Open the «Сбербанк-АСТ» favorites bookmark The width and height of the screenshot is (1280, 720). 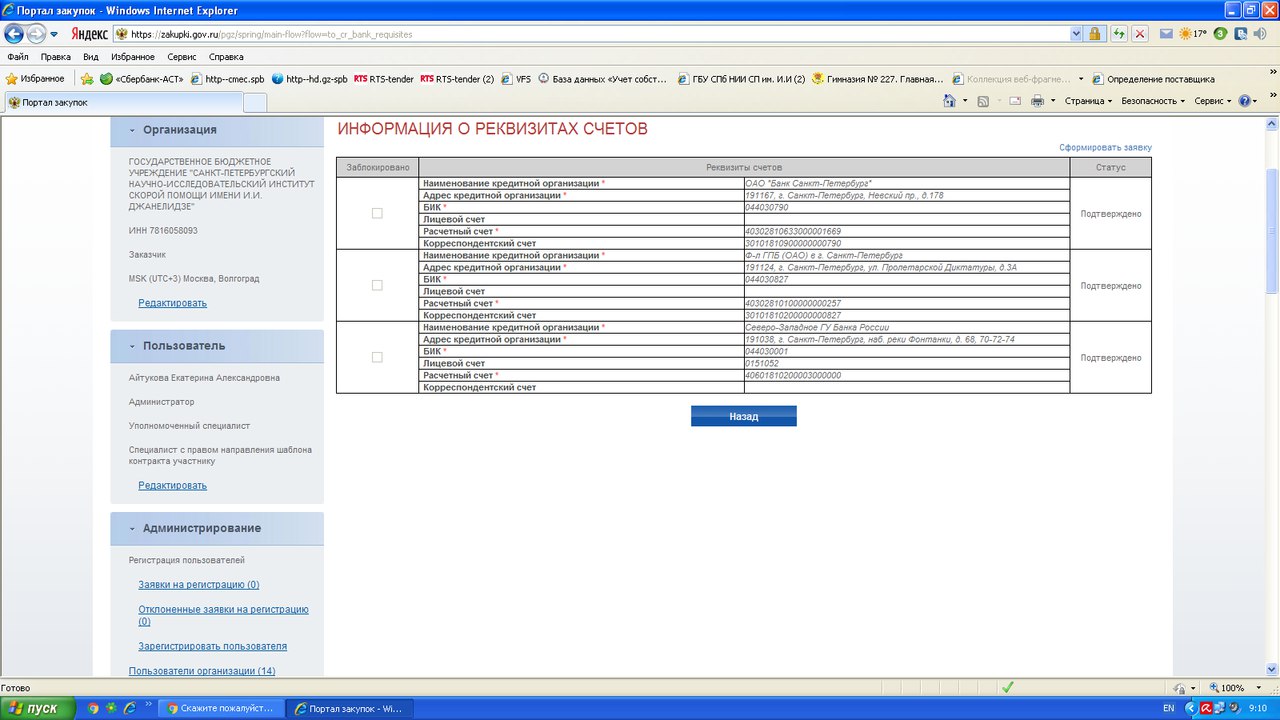pos(141,78)
